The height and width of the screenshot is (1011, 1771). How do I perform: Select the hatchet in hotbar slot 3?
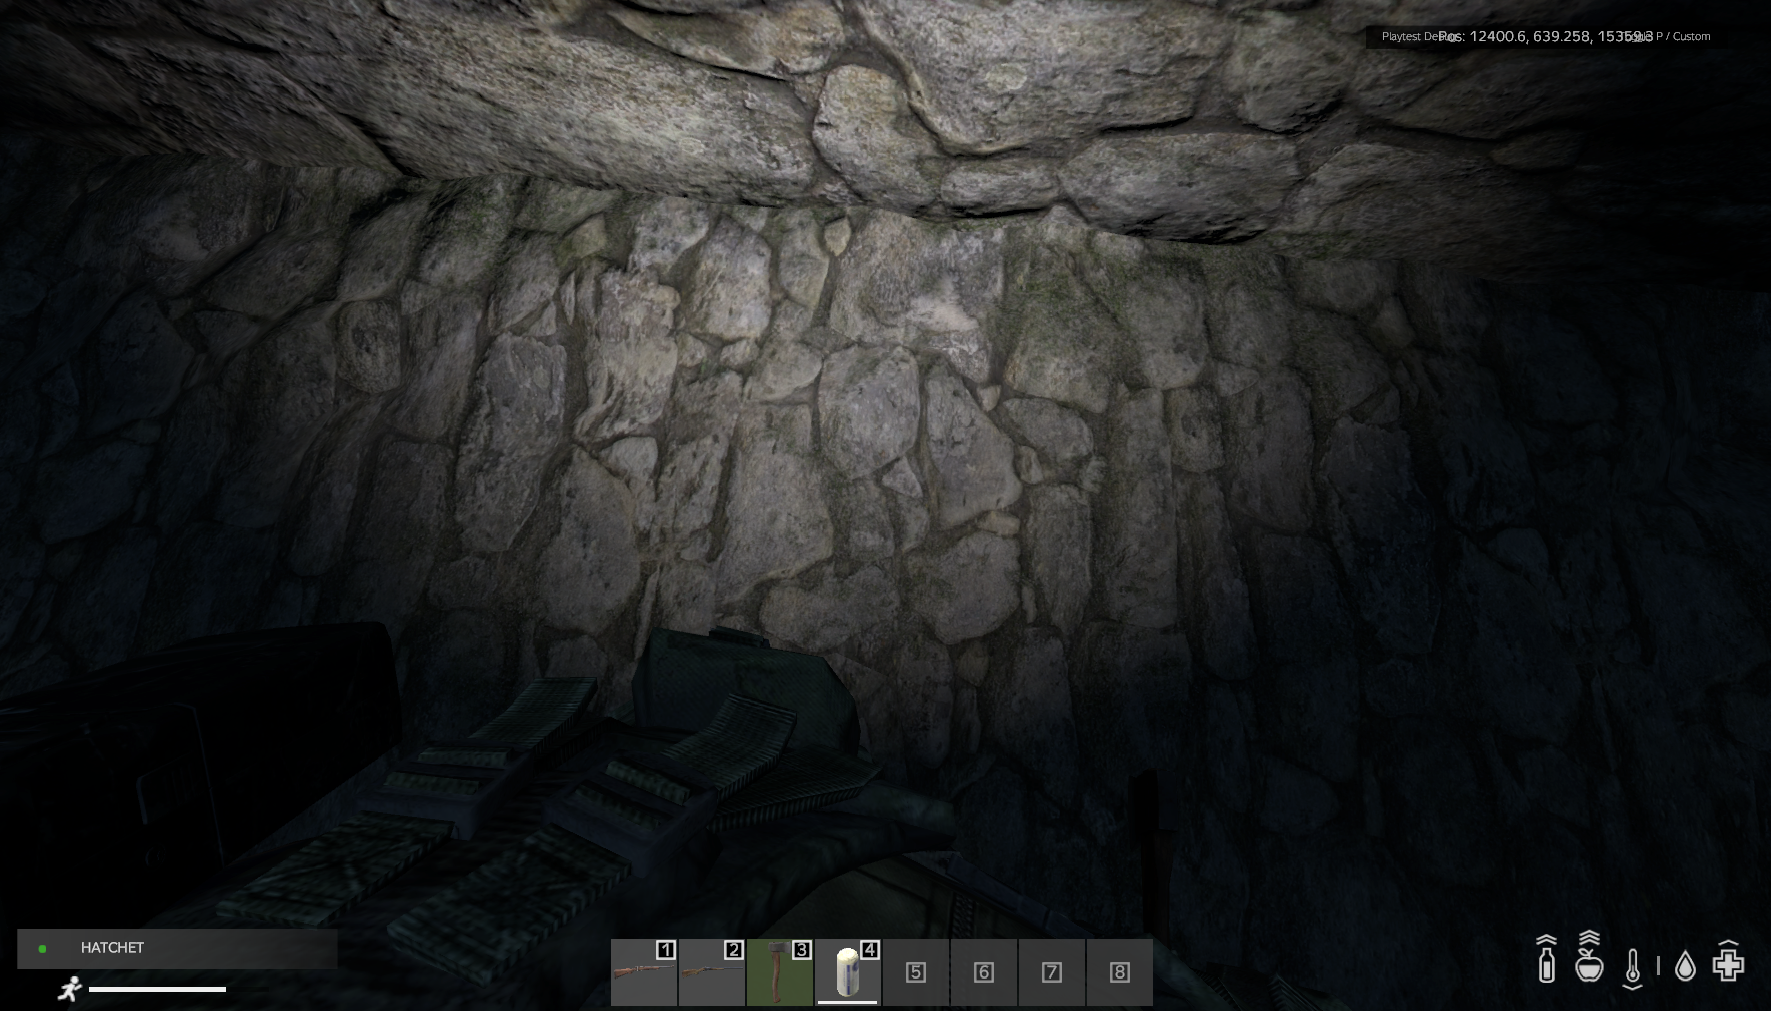[780, 972]
